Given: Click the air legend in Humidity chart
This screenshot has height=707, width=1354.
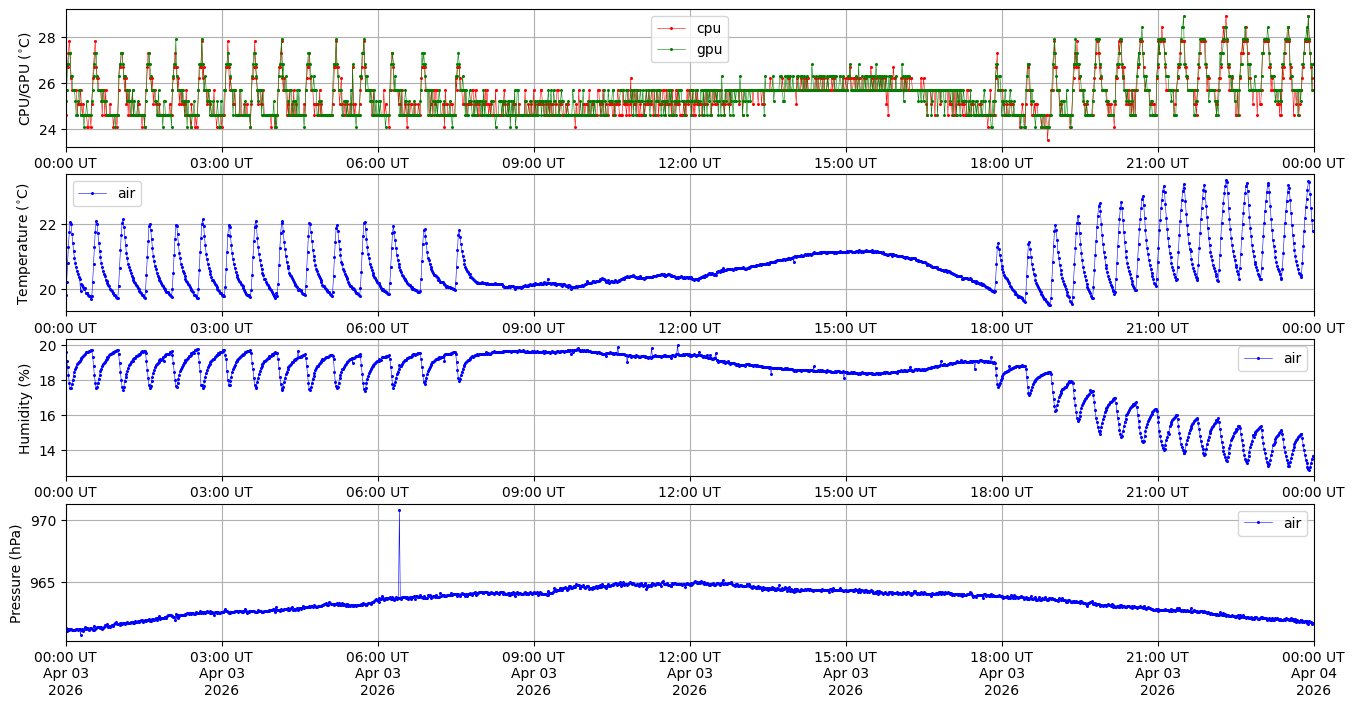Looking at the screenshot, I should [1272, 358].
